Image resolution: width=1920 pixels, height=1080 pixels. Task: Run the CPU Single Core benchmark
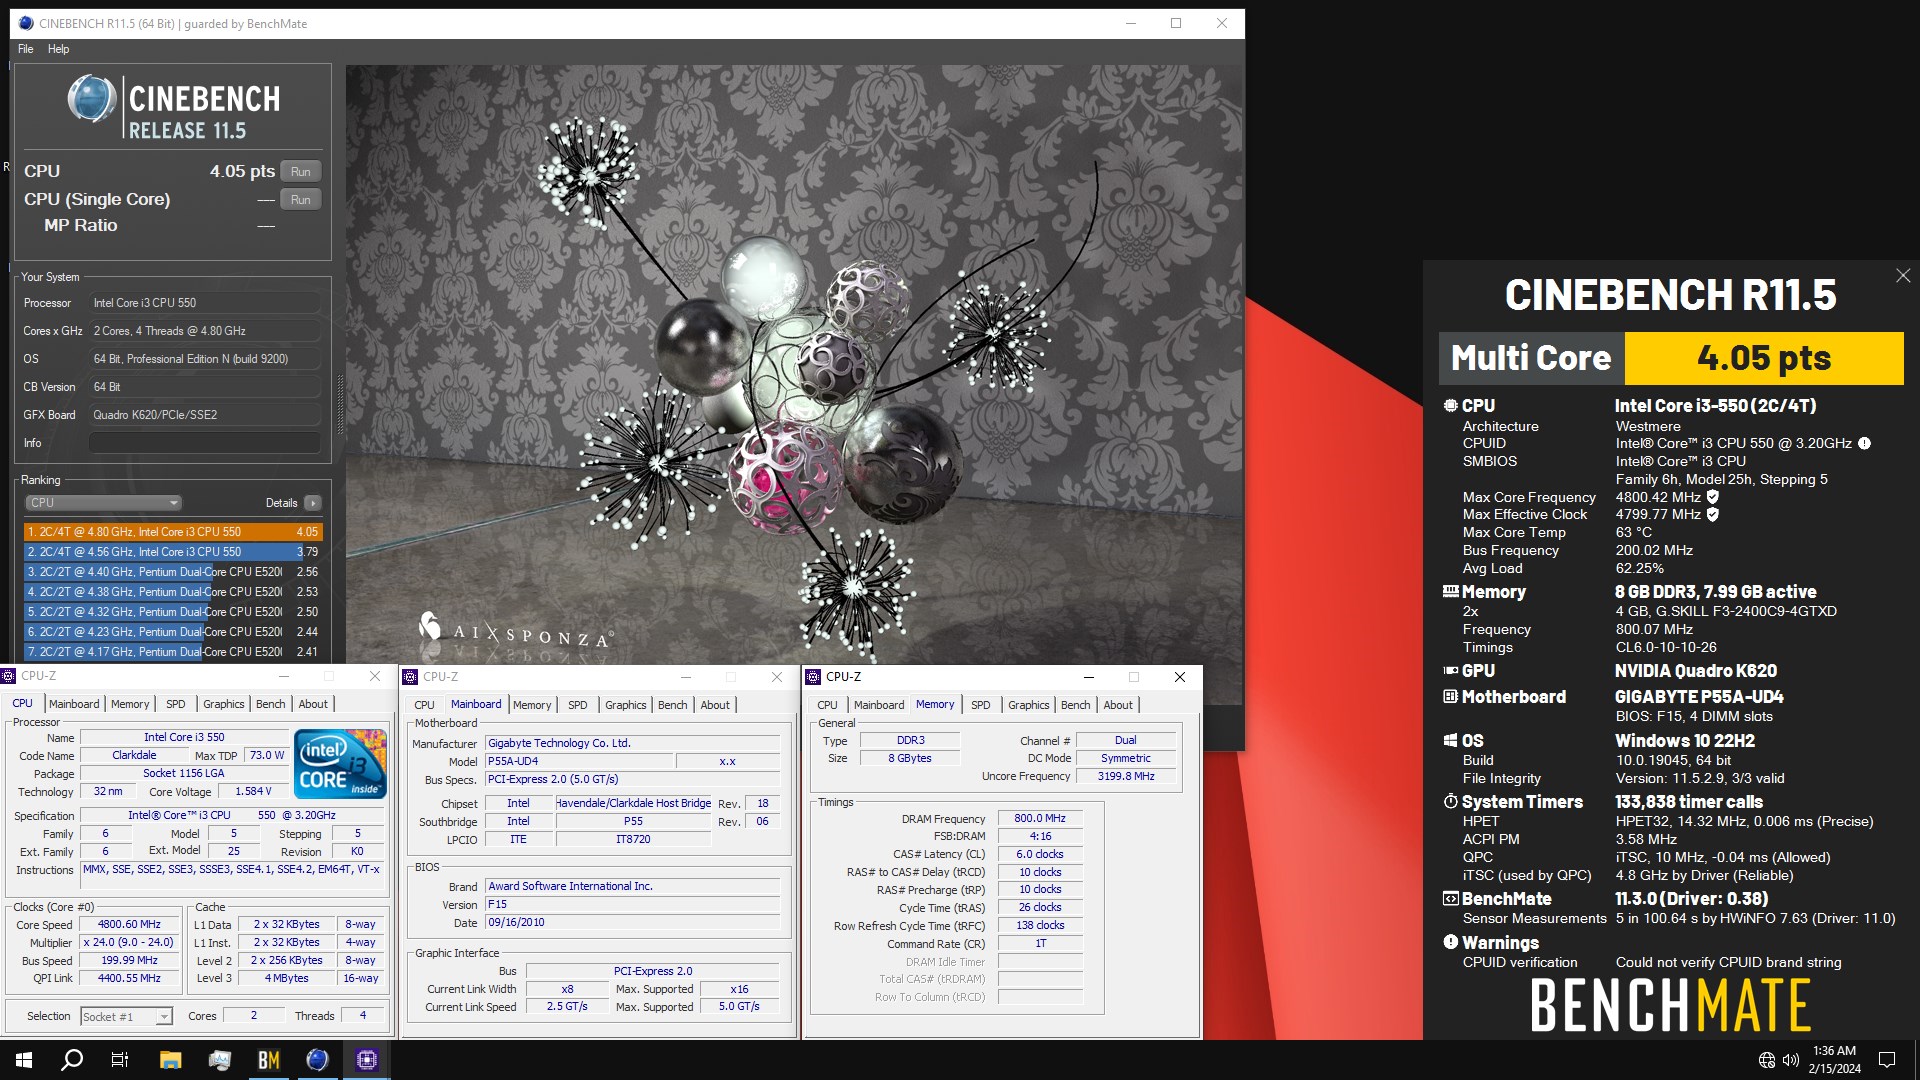301,200
